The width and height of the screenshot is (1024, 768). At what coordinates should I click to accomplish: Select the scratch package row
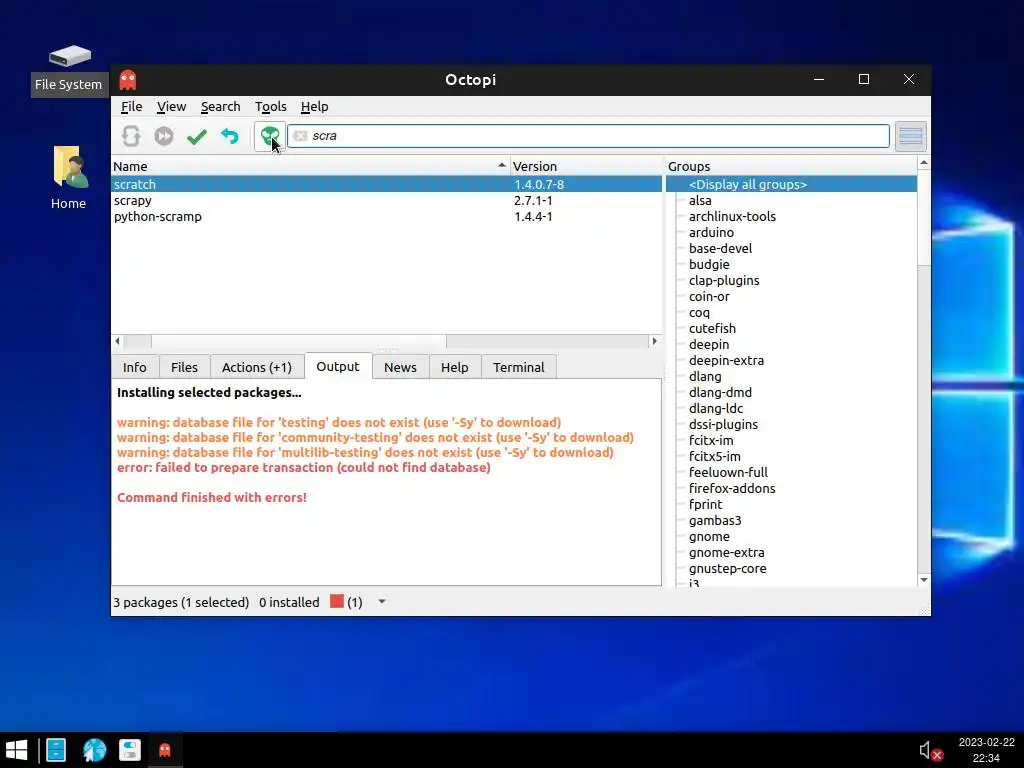[387, 184]
